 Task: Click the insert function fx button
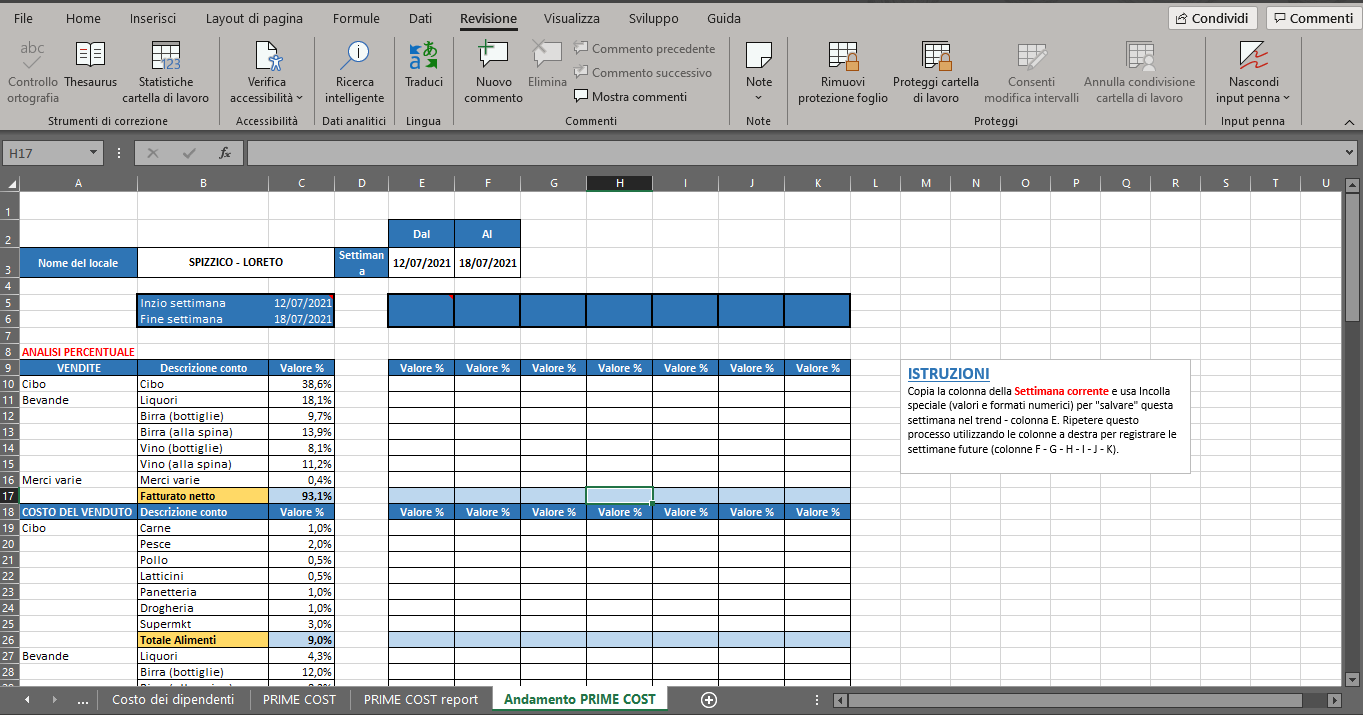tap(225, 153)
